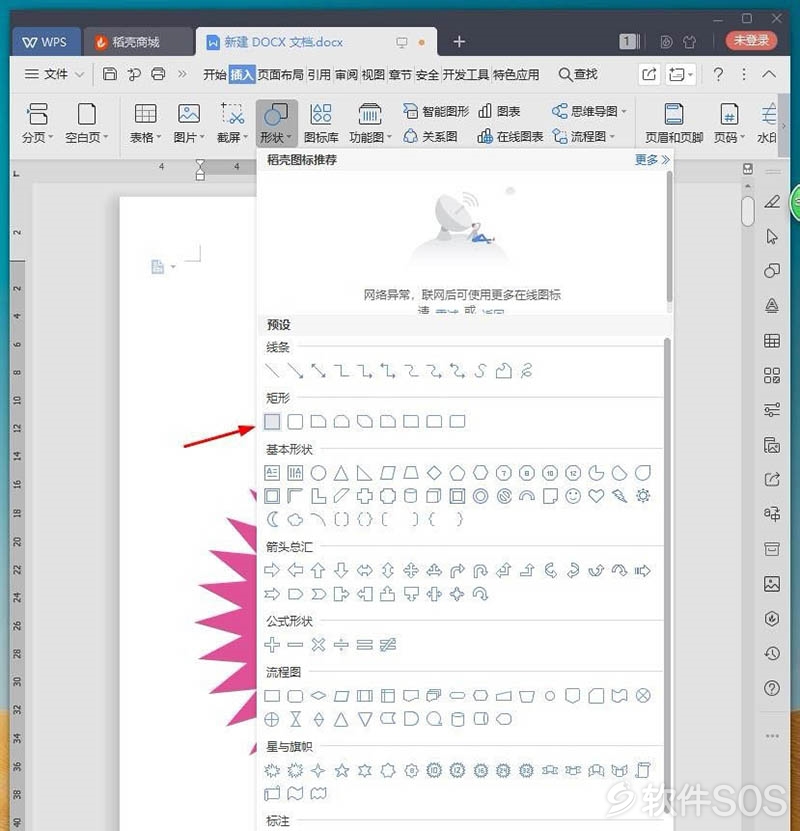This screenshot has width=800, height=831.
Task: Select the vertical scroll shape in 星与旗帜
Action: coord(643,770)
